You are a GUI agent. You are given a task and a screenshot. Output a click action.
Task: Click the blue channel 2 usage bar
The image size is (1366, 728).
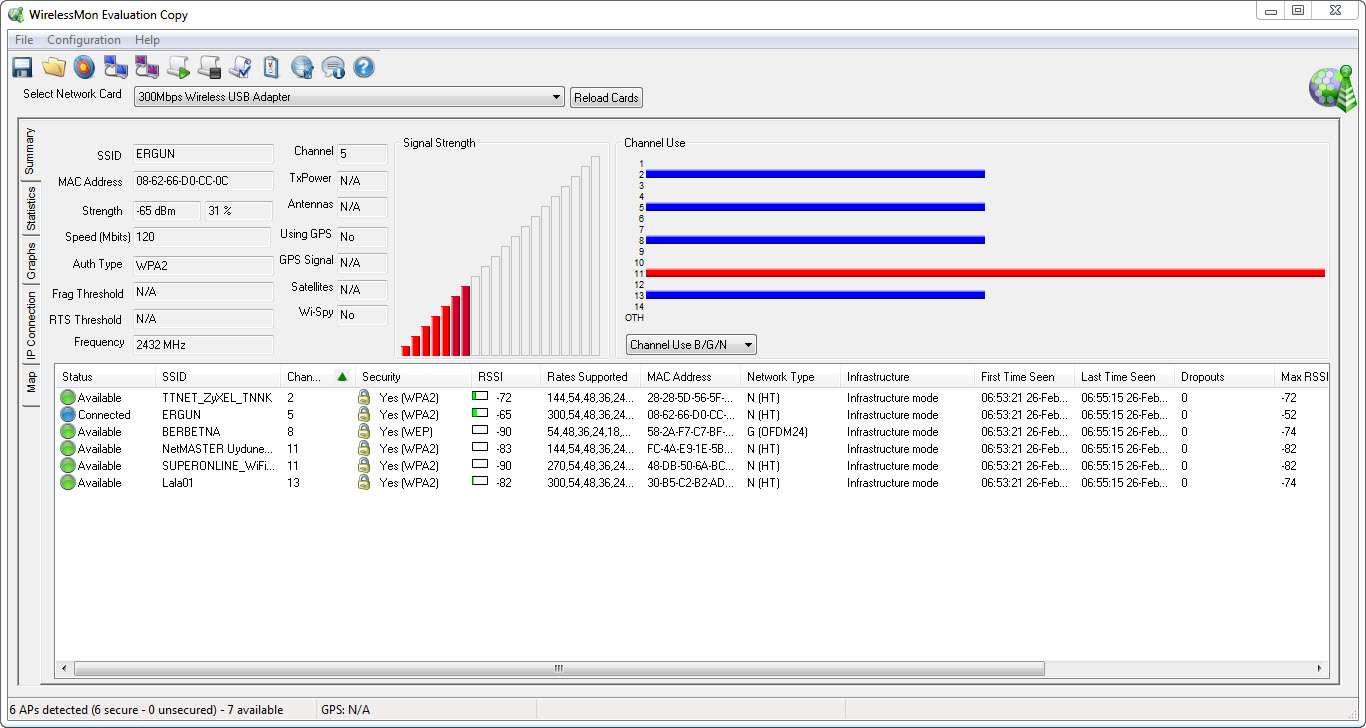815,174
